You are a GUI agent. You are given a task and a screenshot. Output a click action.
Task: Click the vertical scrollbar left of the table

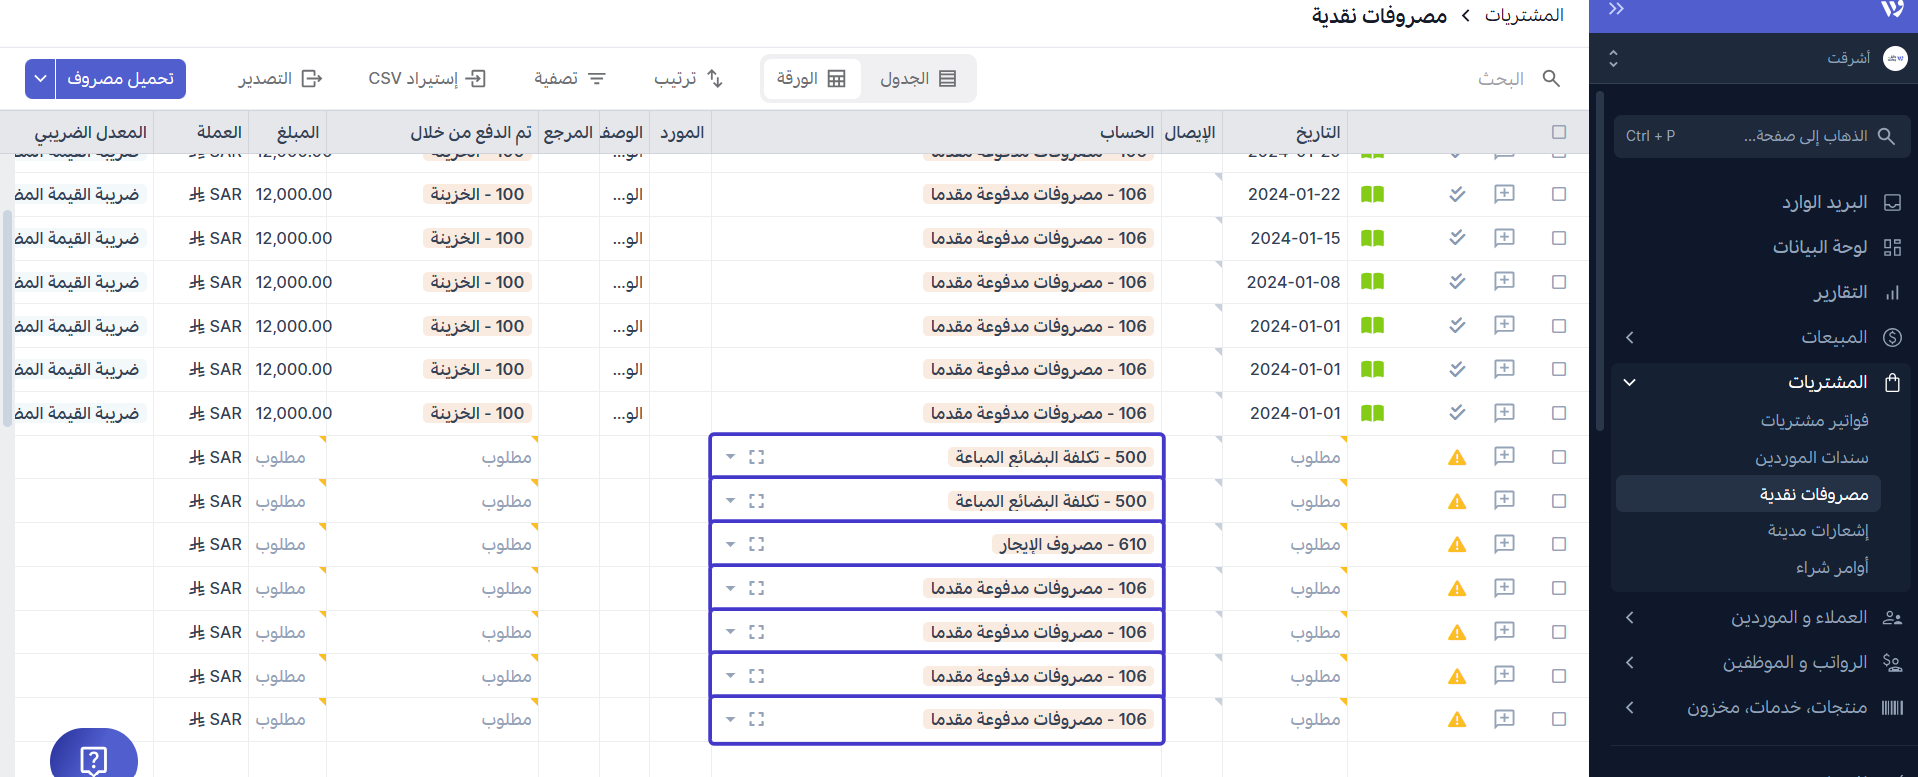click(8, 320)
